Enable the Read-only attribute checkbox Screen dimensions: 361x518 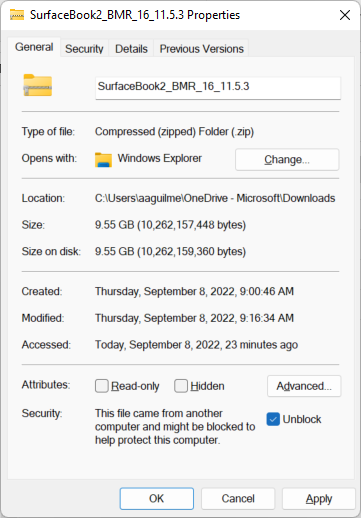[102, 386]
